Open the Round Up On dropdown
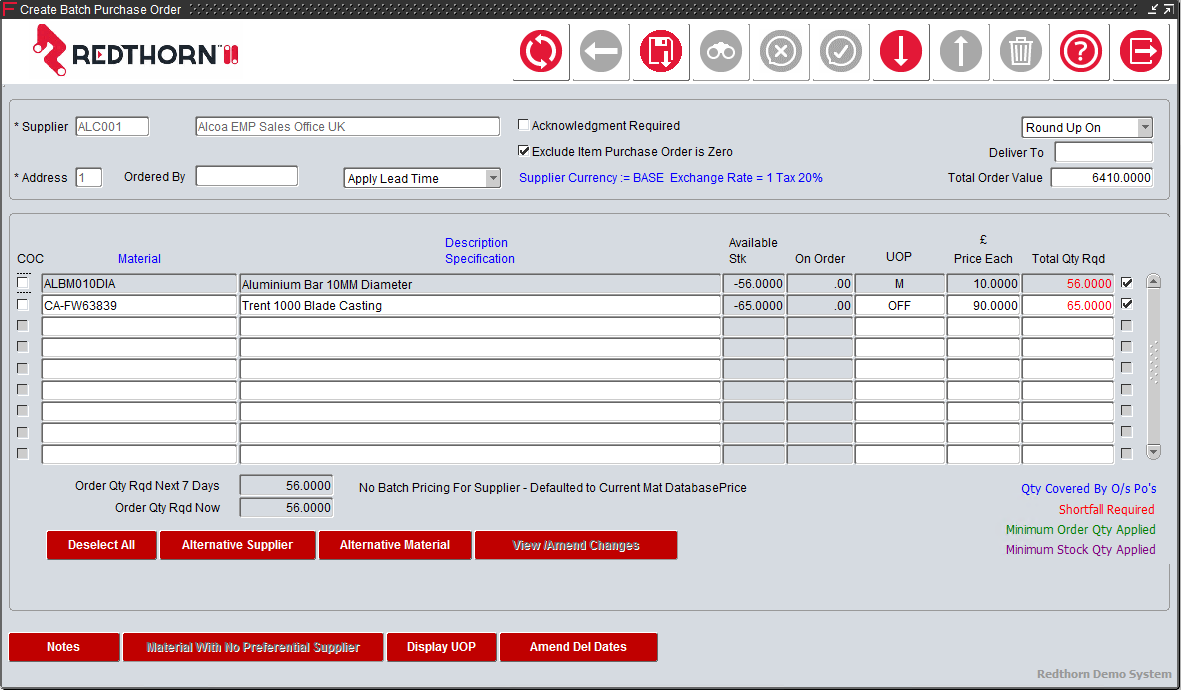The image size is (1181, 690). [x=1144, y=127]
